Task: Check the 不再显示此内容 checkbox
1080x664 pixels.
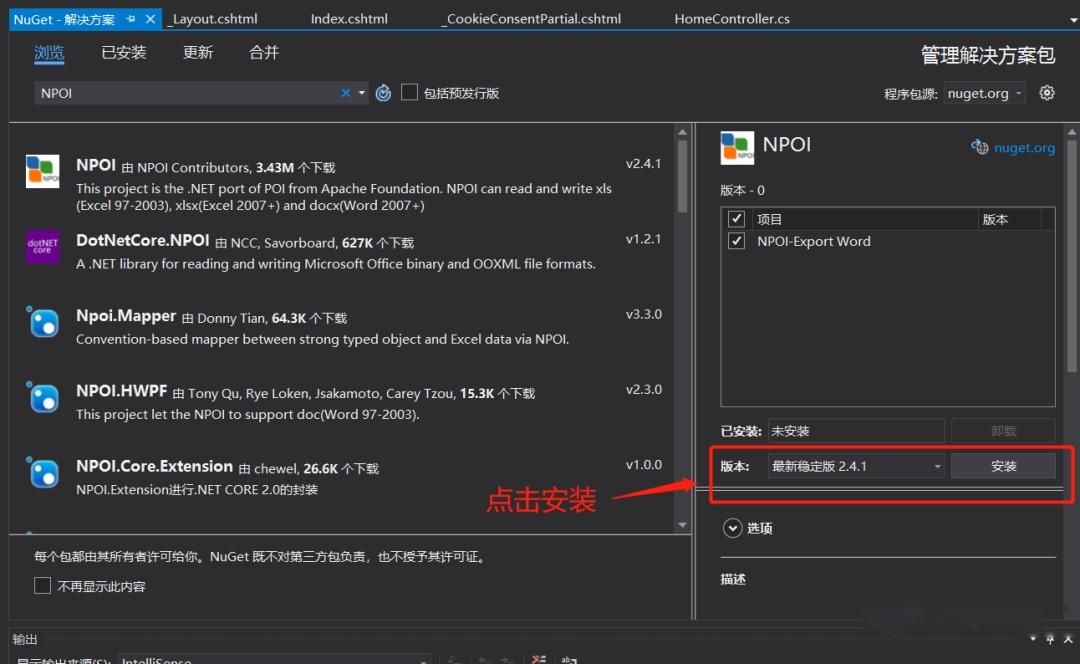Action: click(x=42, y=585)
